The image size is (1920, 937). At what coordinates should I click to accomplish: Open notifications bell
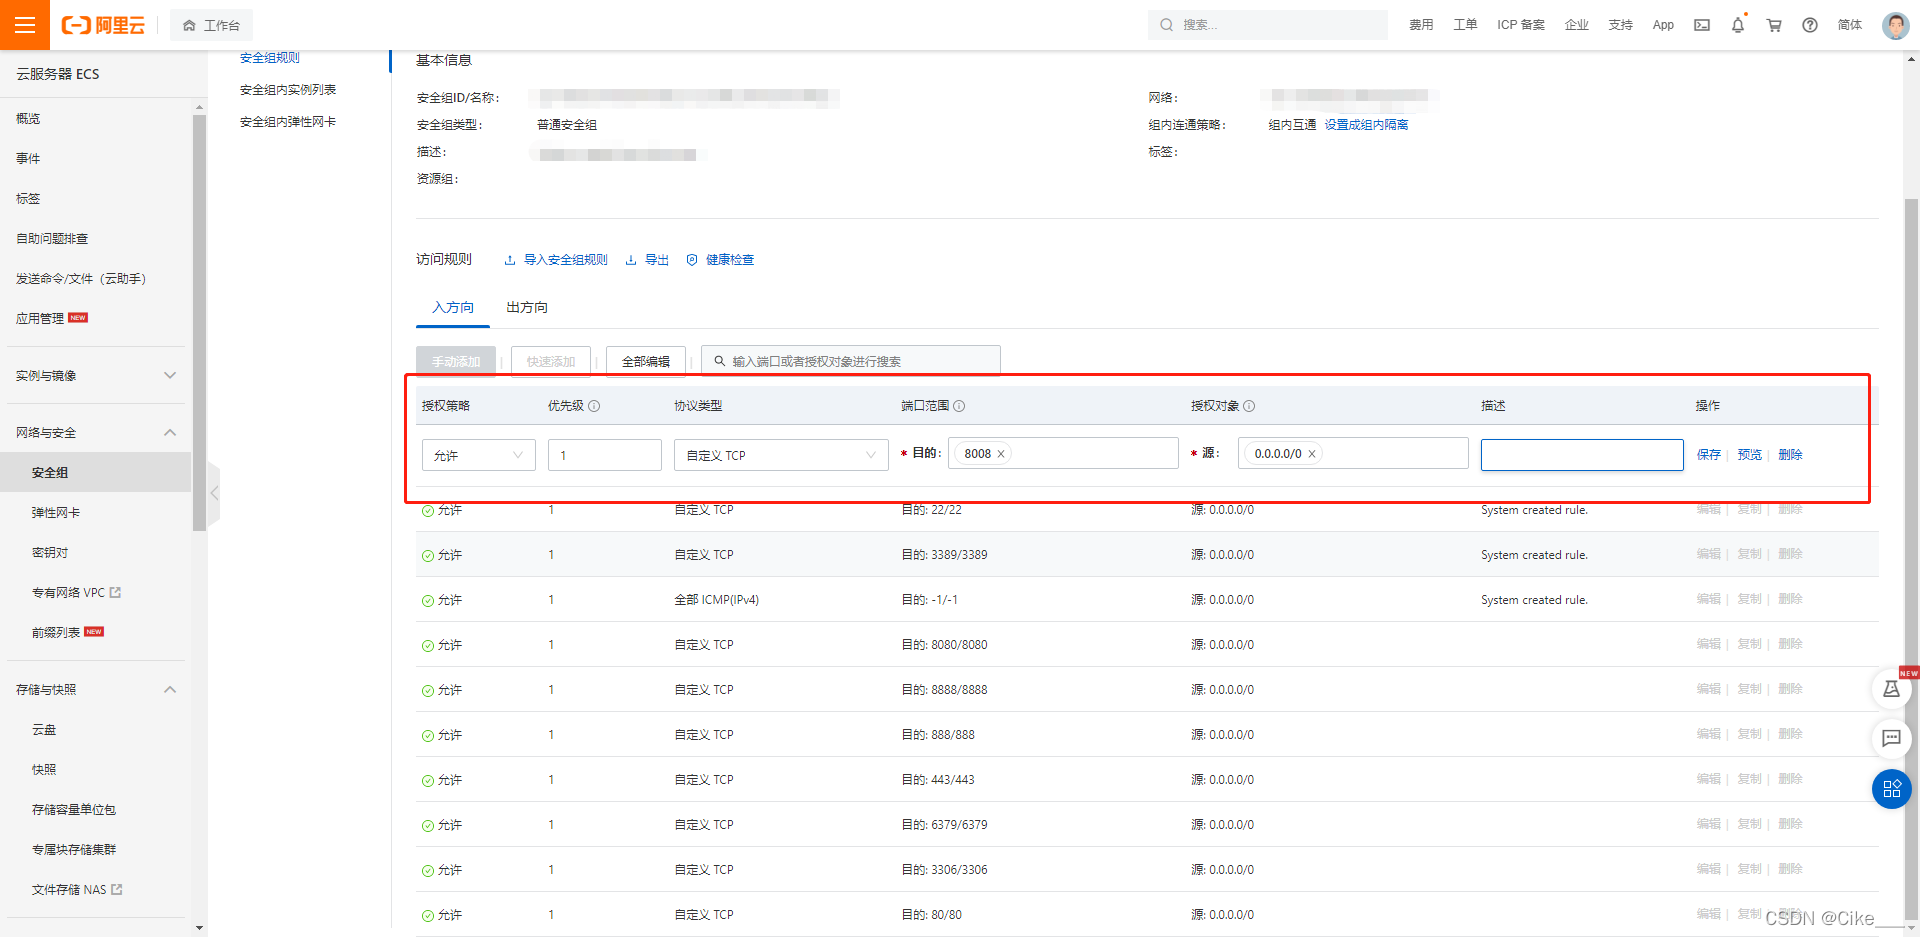tap(1738, 25)
